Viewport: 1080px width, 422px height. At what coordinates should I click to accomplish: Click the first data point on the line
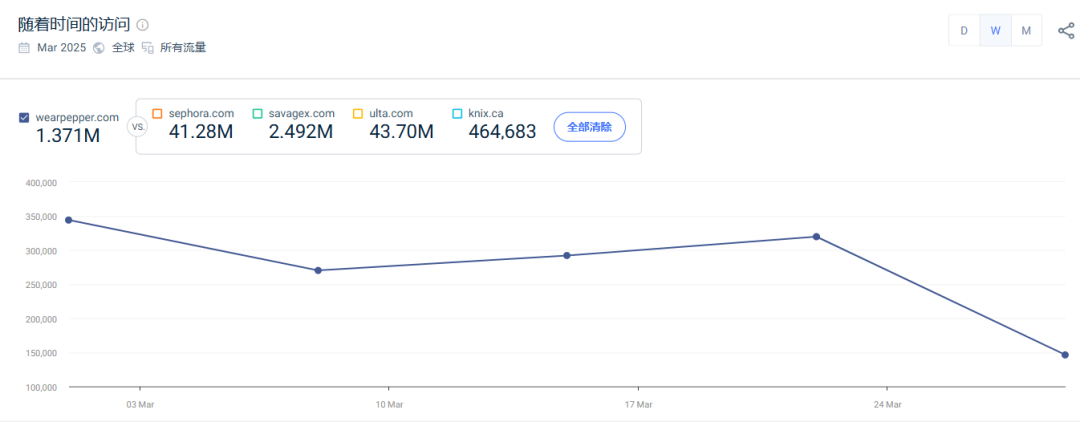(68, 220)
